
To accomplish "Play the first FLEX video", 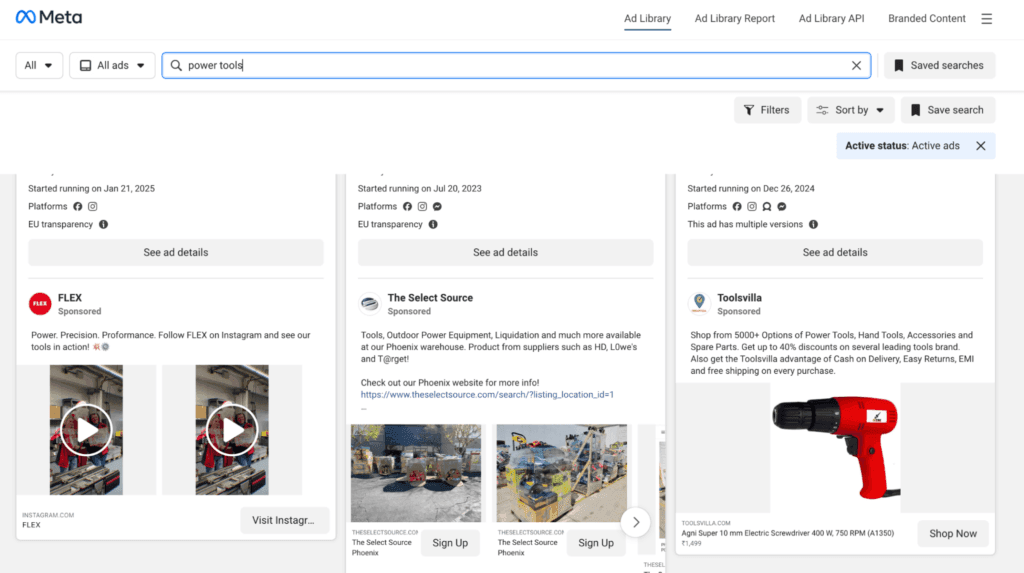I will point(86,430).
